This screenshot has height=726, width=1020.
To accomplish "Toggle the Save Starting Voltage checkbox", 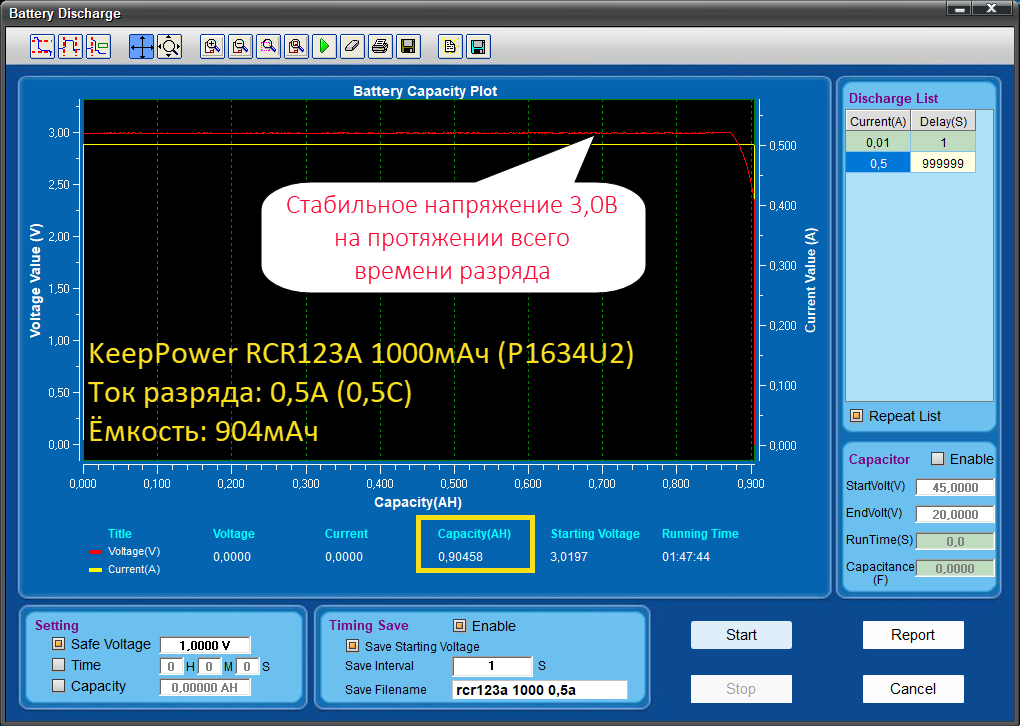I will coord(352,646).
